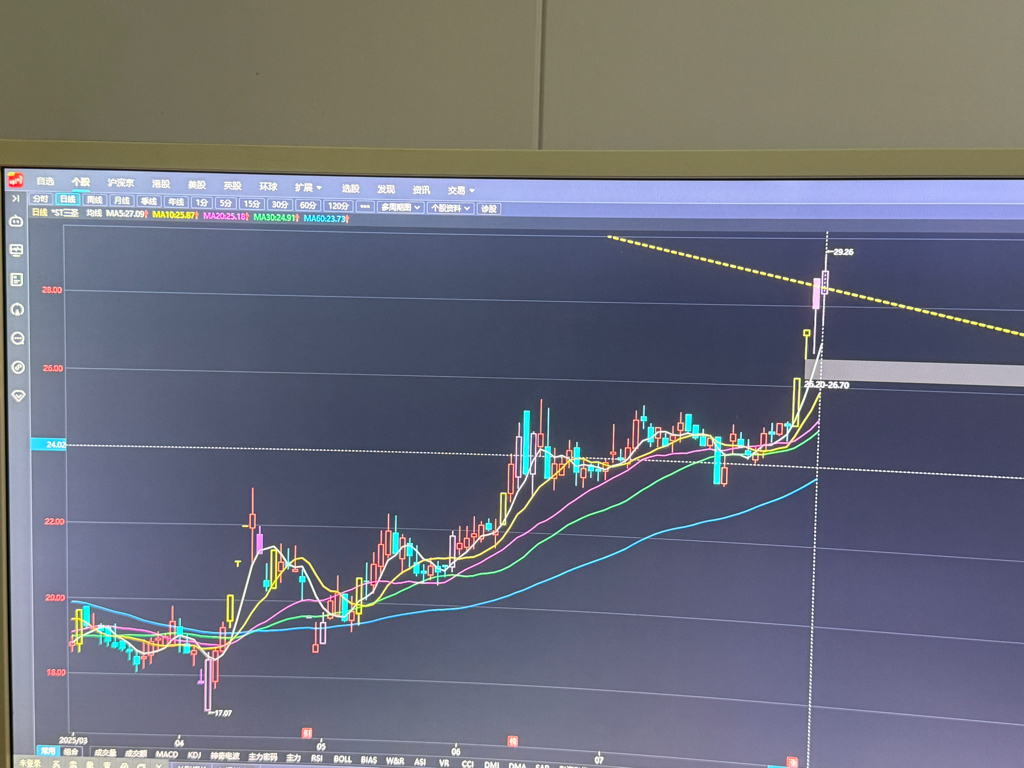Click the diamond icon in sidebar
The height and width of the screenshot is (768, 1024).
(18, 396)
